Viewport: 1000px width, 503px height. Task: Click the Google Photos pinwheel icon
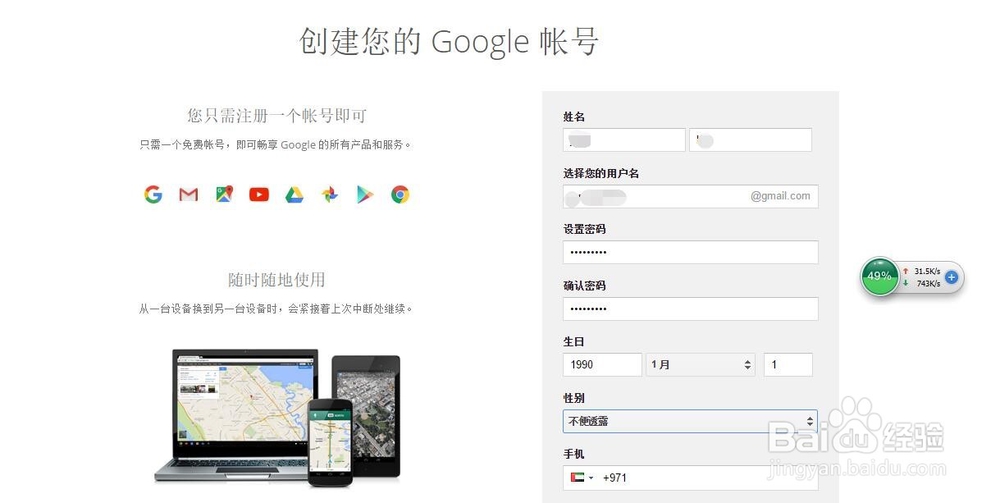pyautogui.click(x=330, y=194)
